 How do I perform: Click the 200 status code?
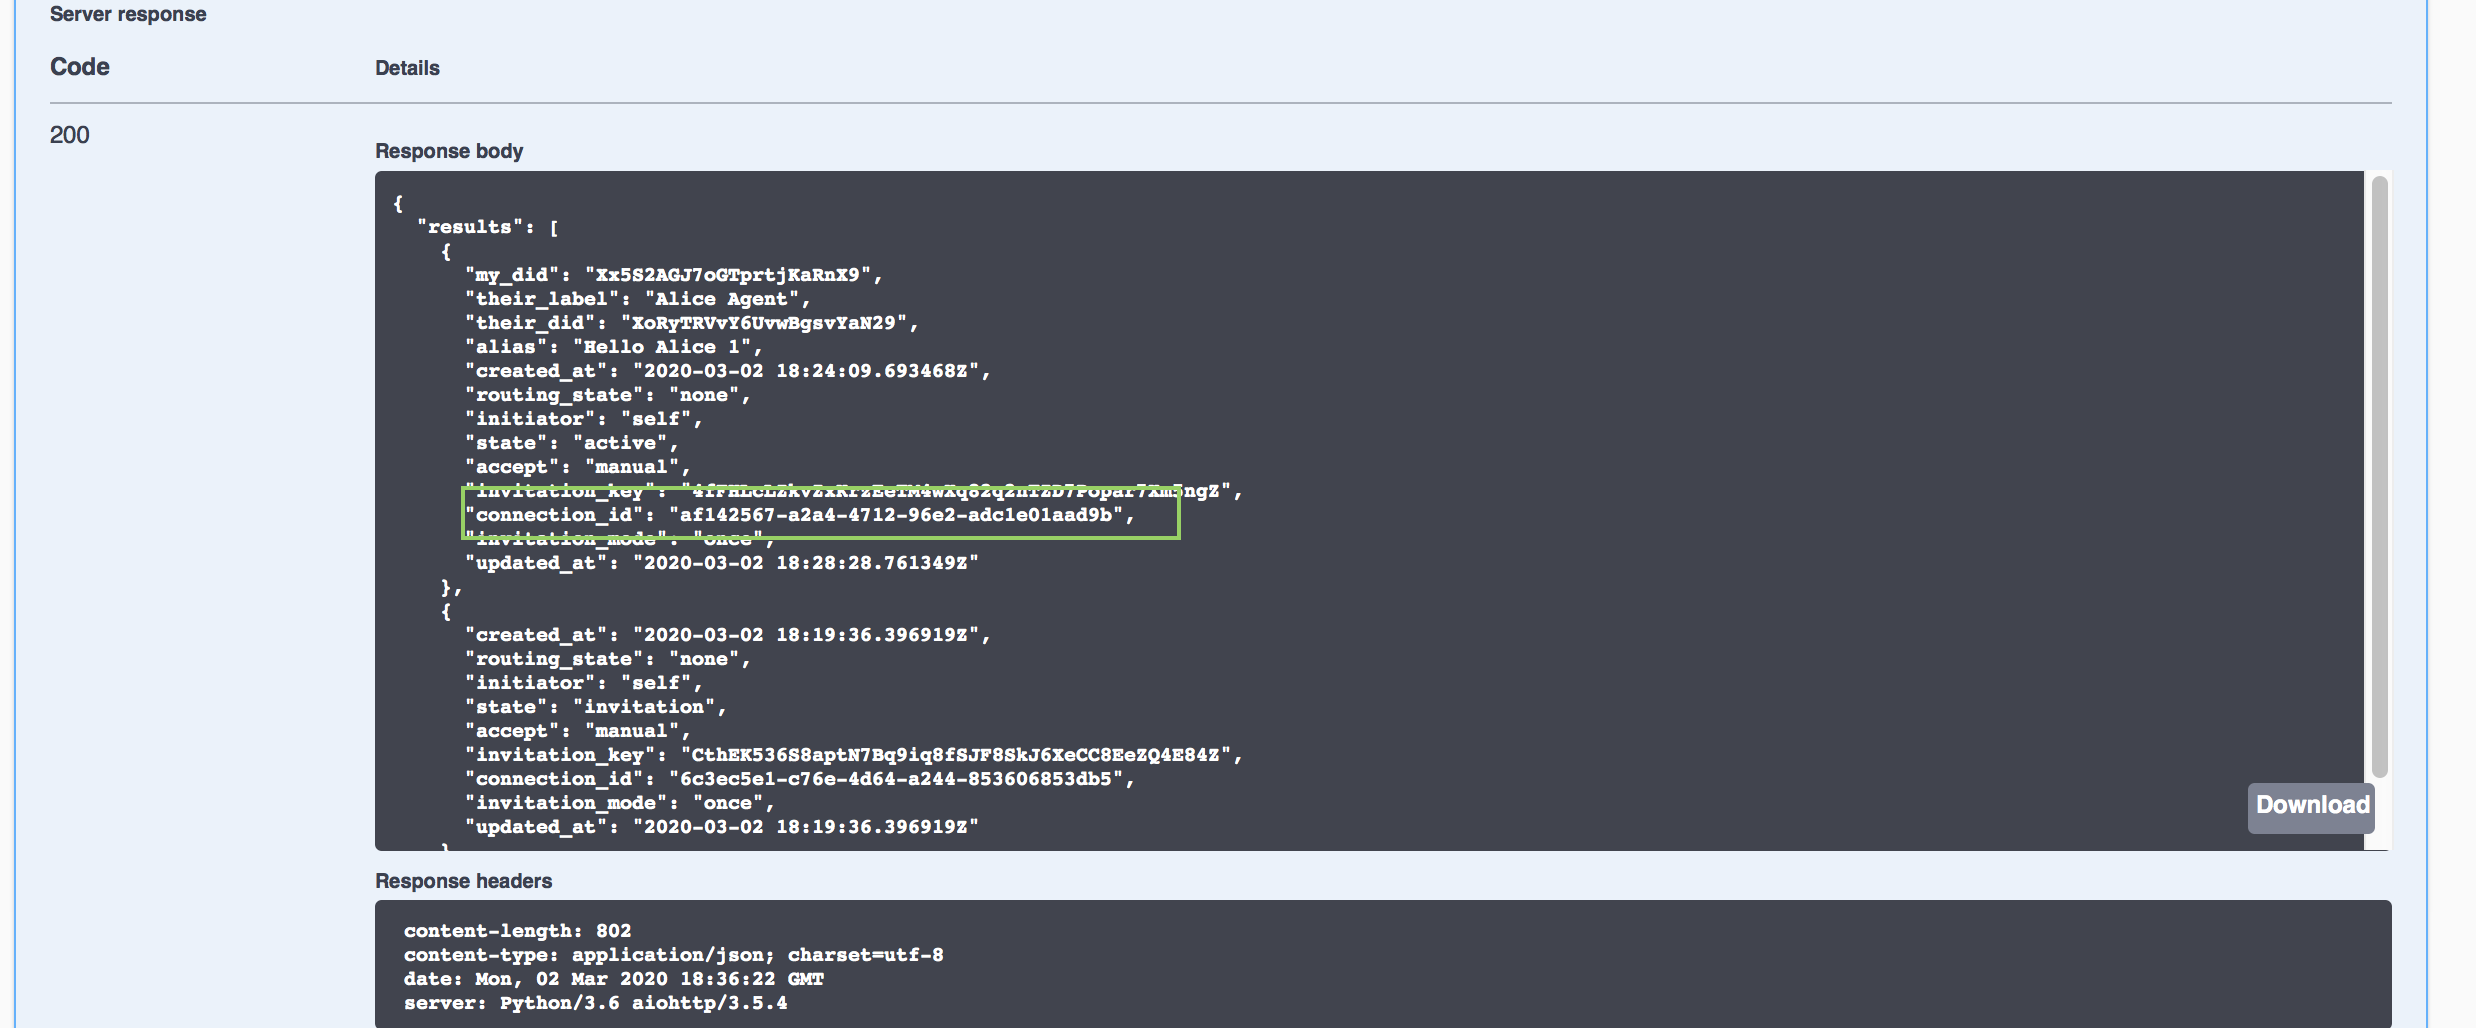coord(70,135)
